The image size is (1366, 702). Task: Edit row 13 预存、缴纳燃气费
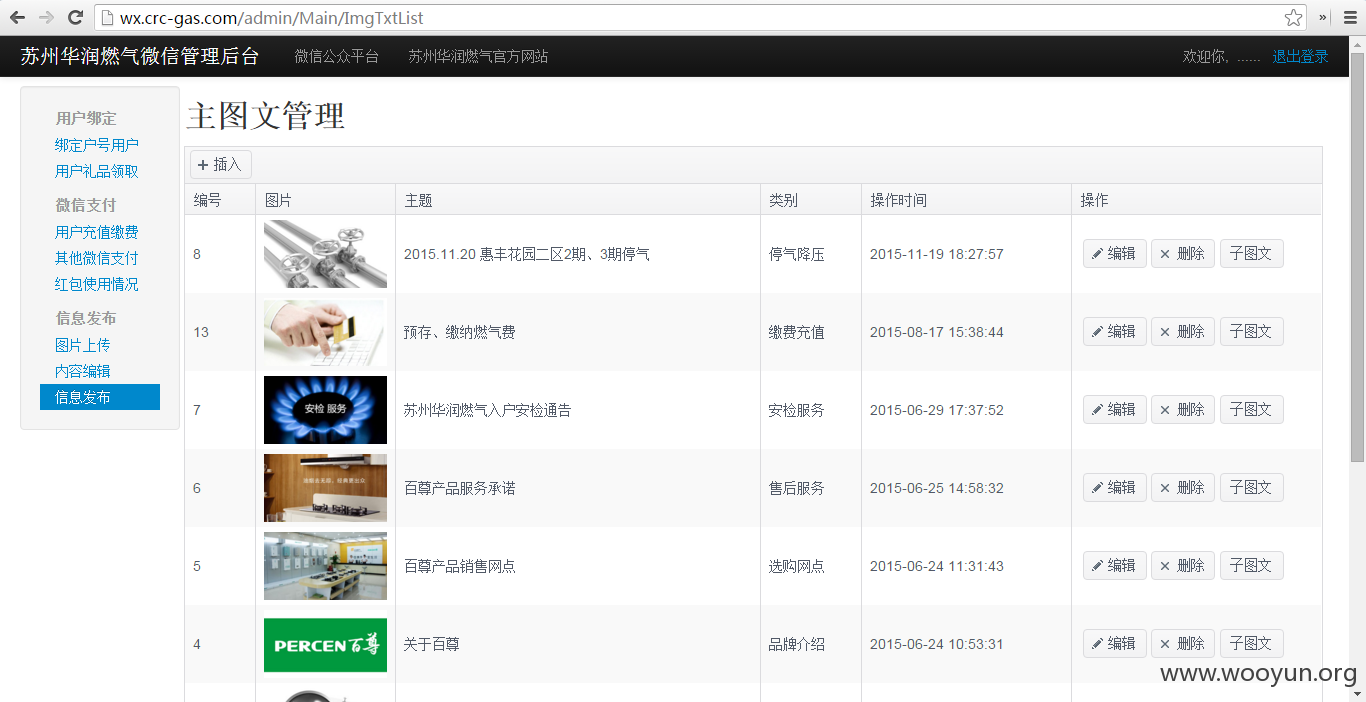click(x=1114, y=332)
